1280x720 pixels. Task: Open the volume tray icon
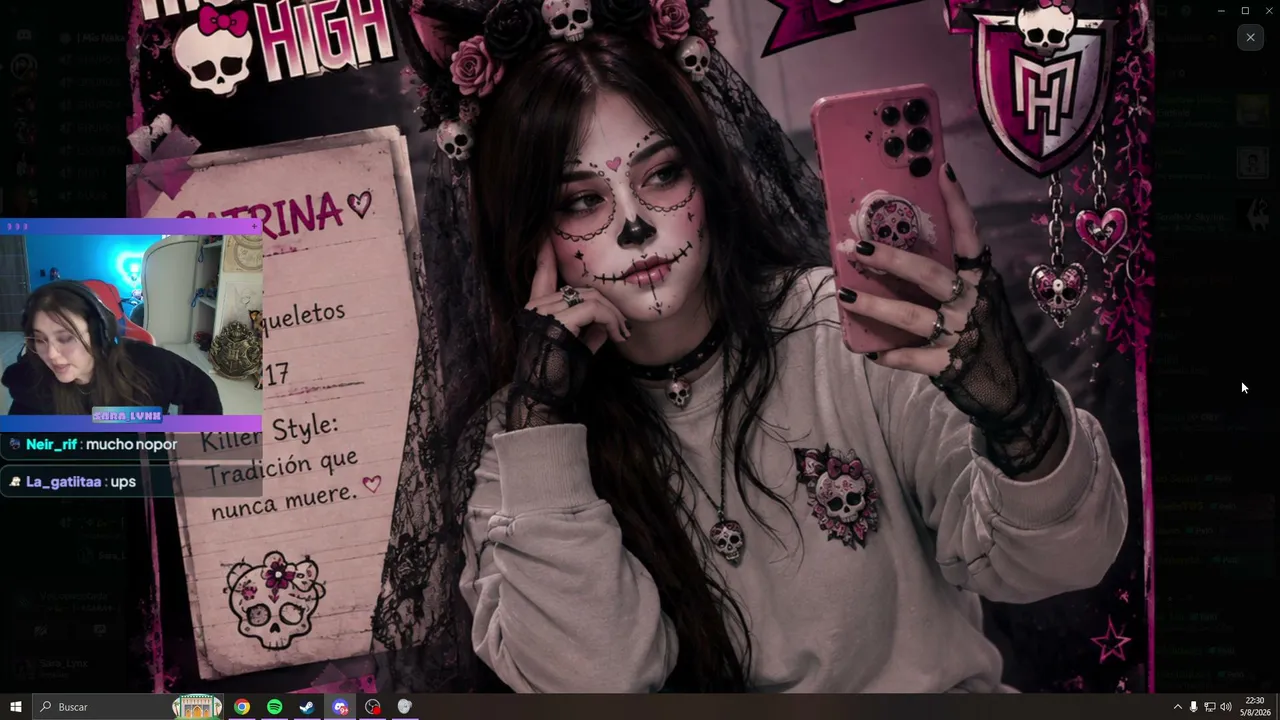tap(1226, 707)
